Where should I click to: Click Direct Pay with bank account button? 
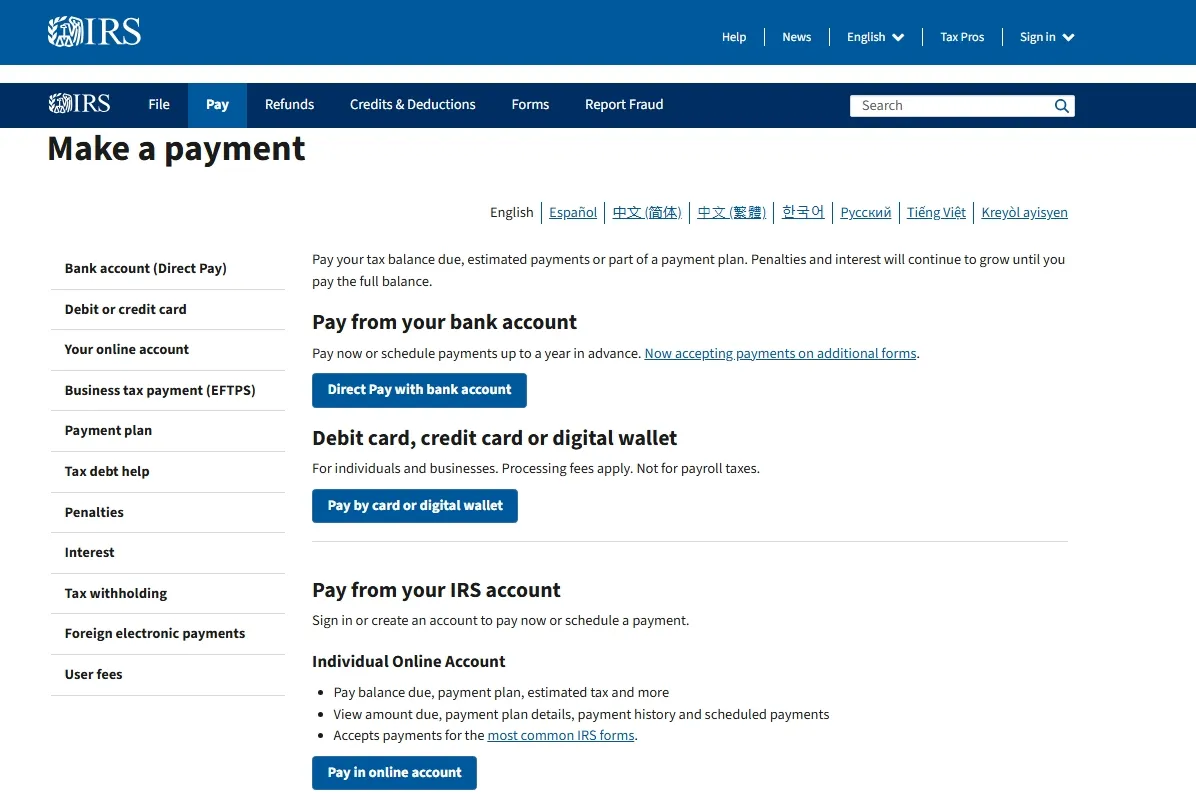click(x=419, y=390)
